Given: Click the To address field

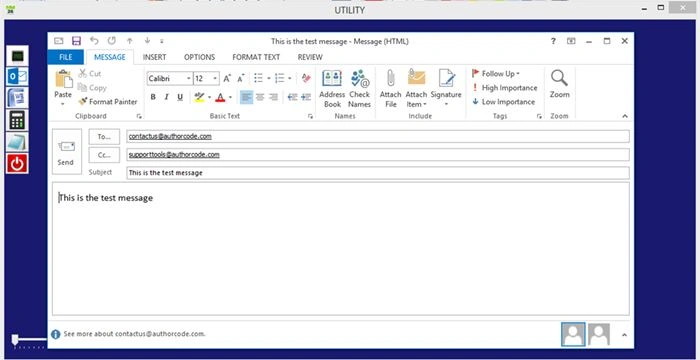Looking at the screenshot, I should pyautogui.click(x=378, y=137).
